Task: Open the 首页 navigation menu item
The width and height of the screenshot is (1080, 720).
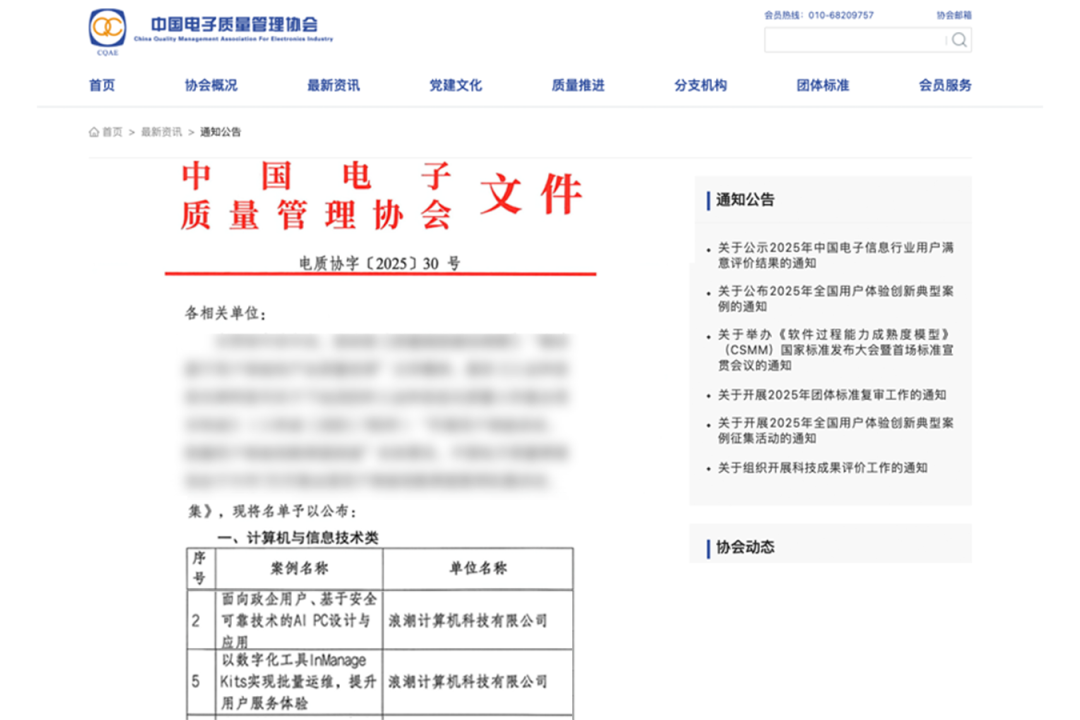Action: pos(104,86)
